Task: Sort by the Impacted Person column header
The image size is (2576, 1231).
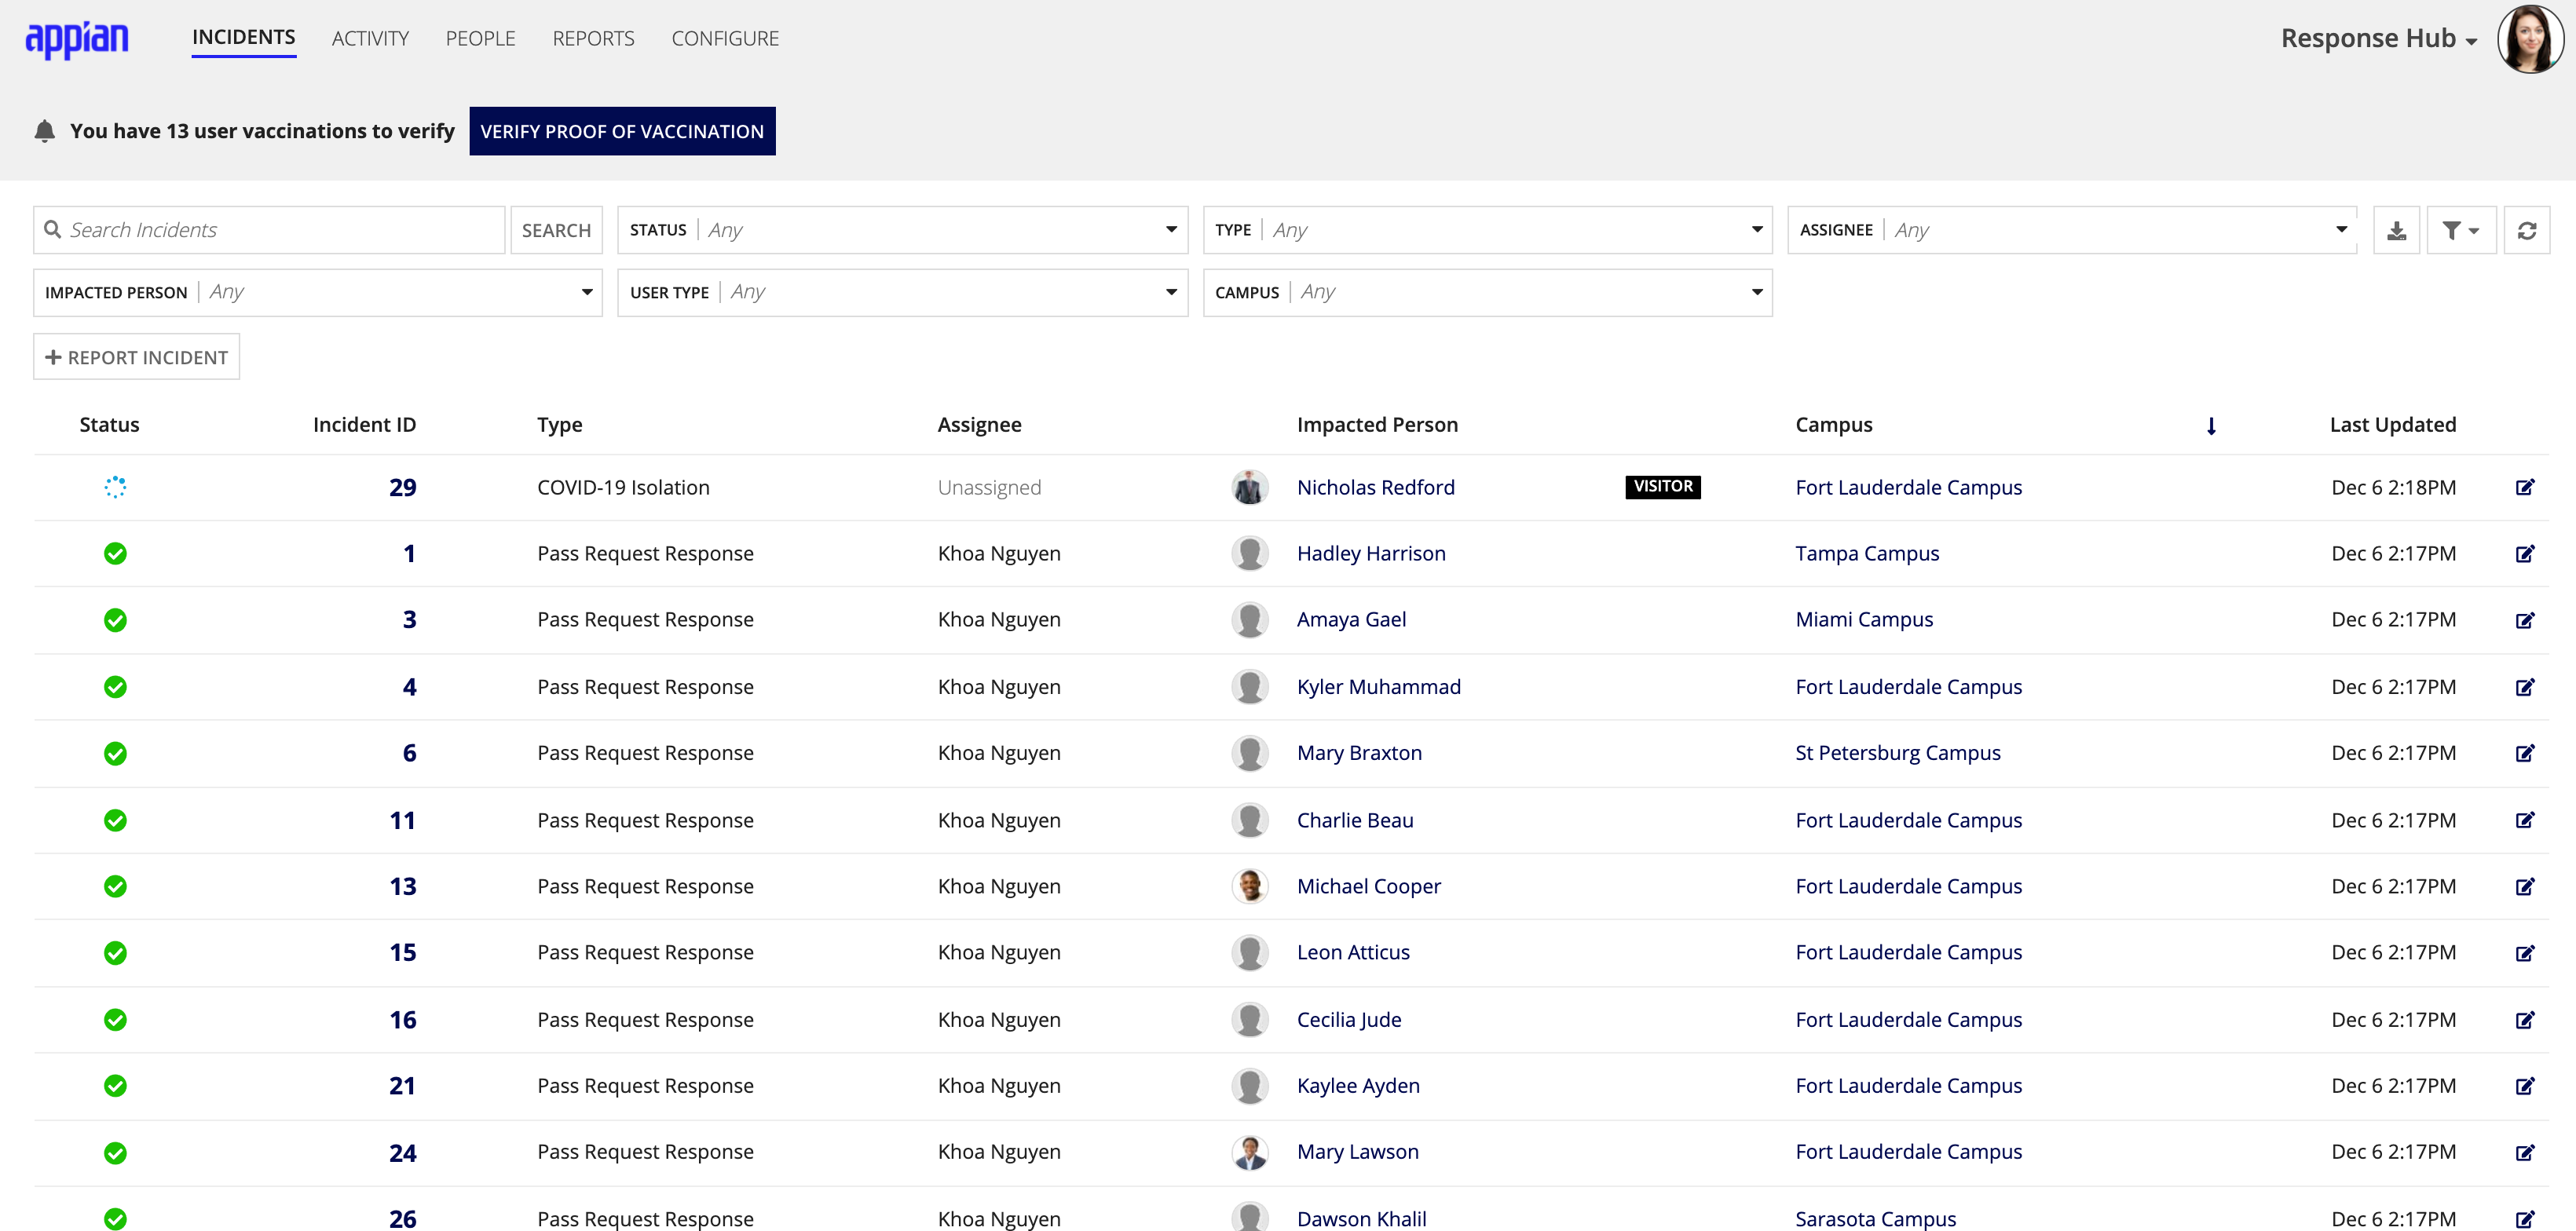Action: pos(1377,425)
